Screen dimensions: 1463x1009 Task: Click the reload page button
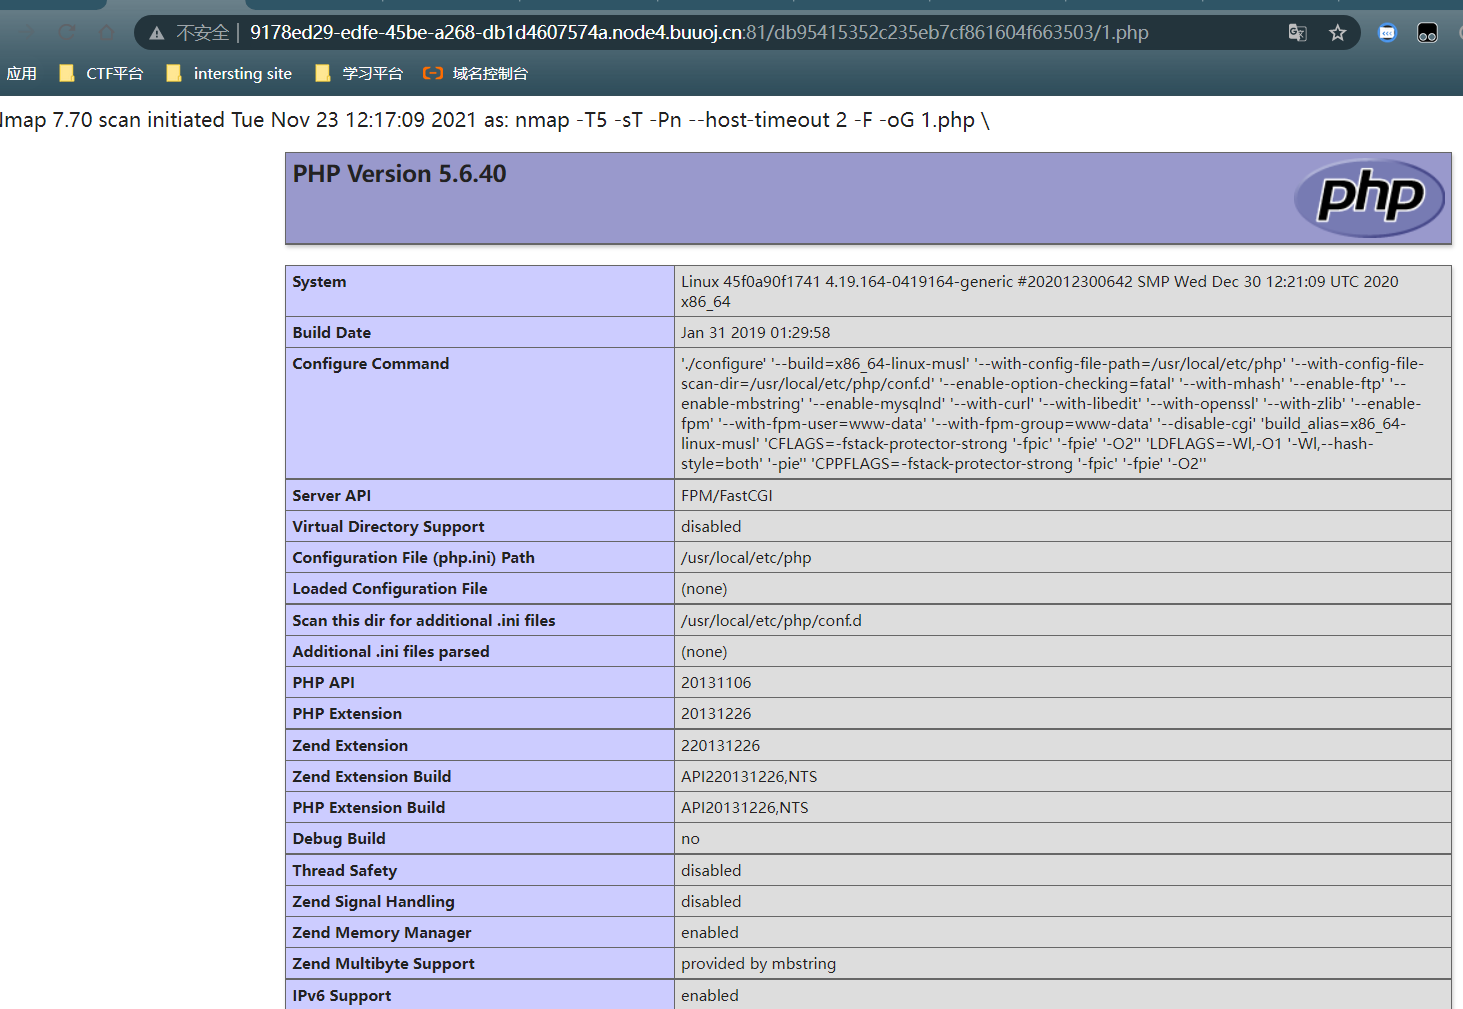[67, 33]
